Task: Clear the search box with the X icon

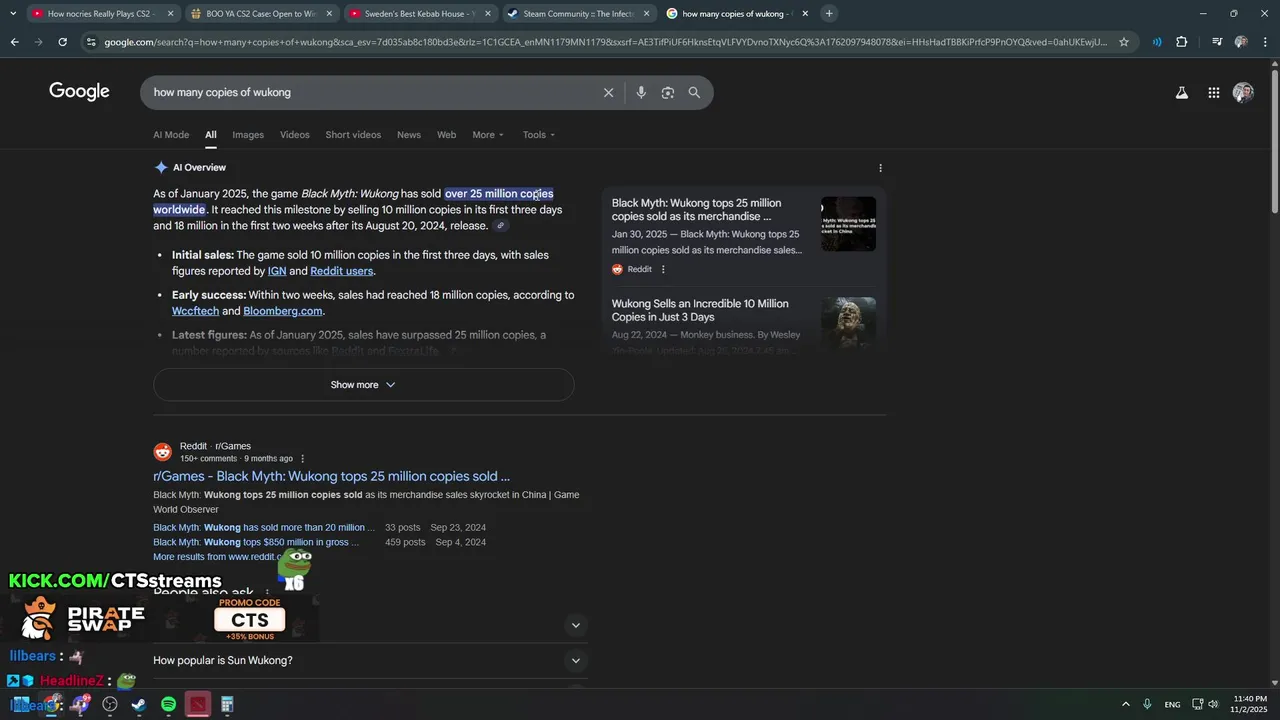Action: point(608,92)
